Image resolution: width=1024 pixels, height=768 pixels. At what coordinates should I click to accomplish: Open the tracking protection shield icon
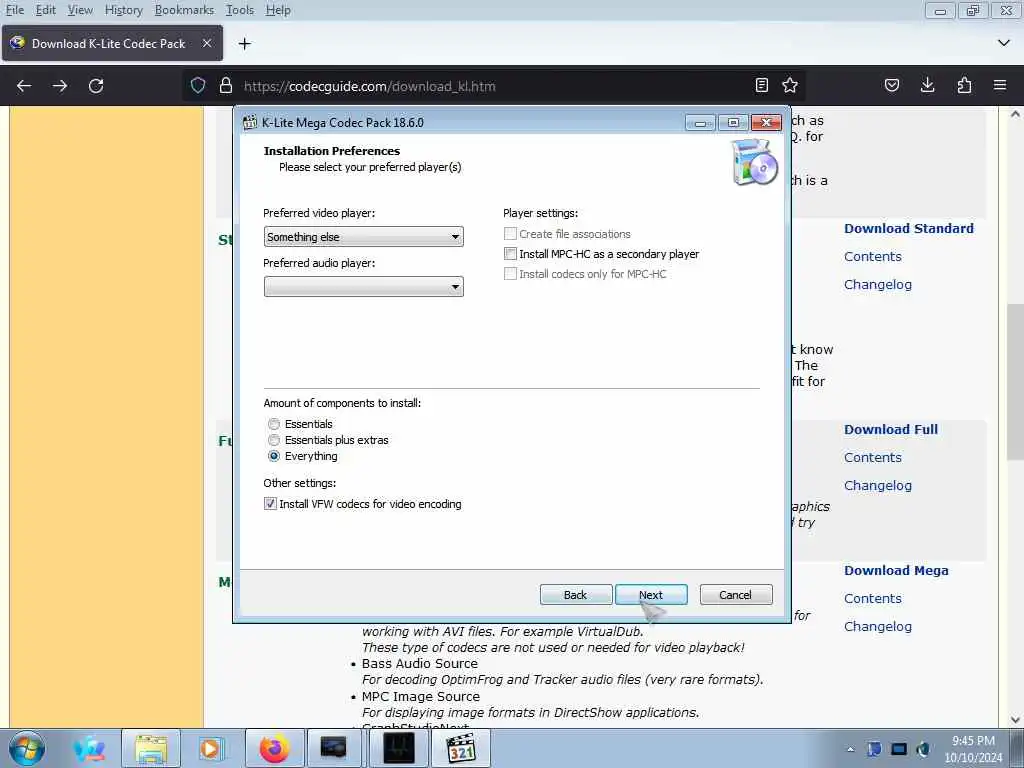coord(198,86)
